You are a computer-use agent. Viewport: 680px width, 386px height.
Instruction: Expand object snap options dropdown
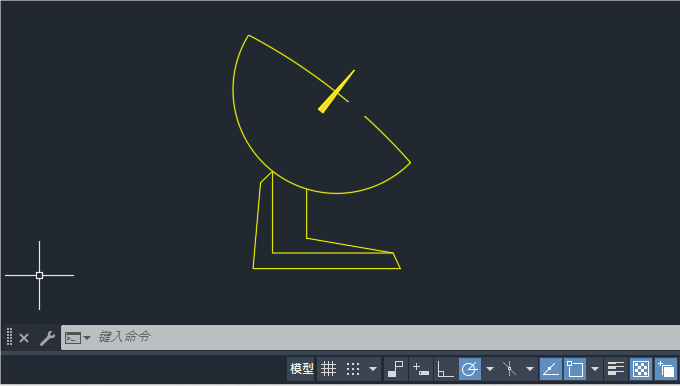click(595, 369)
